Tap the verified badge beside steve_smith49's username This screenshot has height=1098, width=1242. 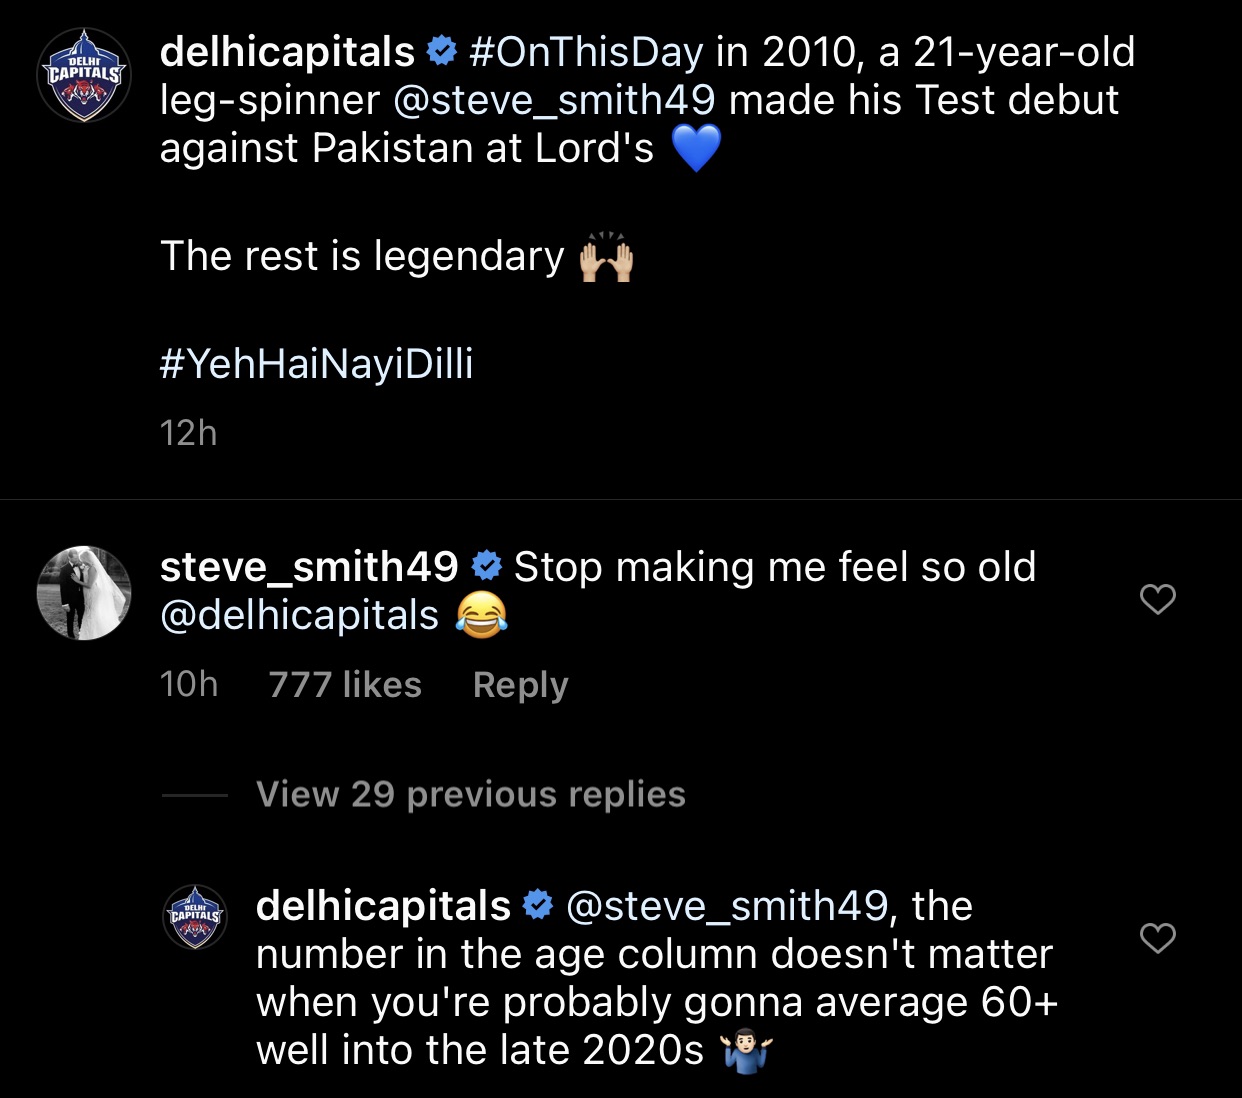click(x=486, y=566)
